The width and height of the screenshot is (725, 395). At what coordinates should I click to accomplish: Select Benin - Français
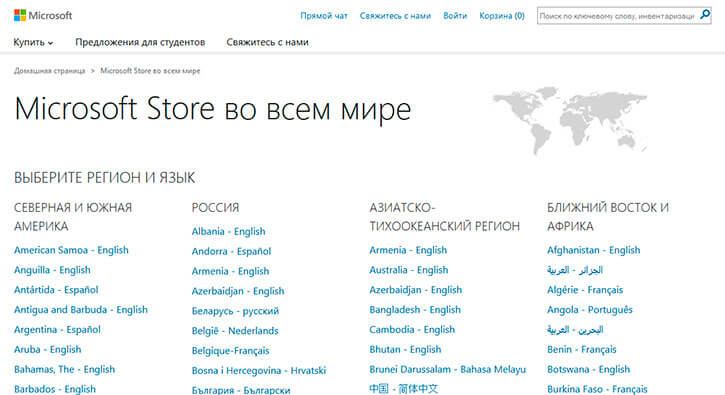coord(582,350)
